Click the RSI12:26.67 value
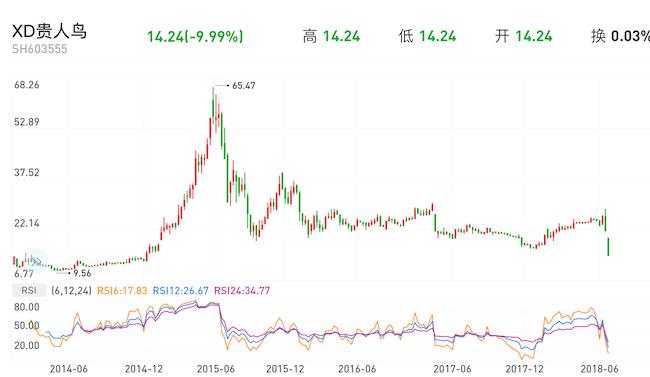The width and height of the screenshot is (650, 377). pyautogui.click(x=180, y=291)
